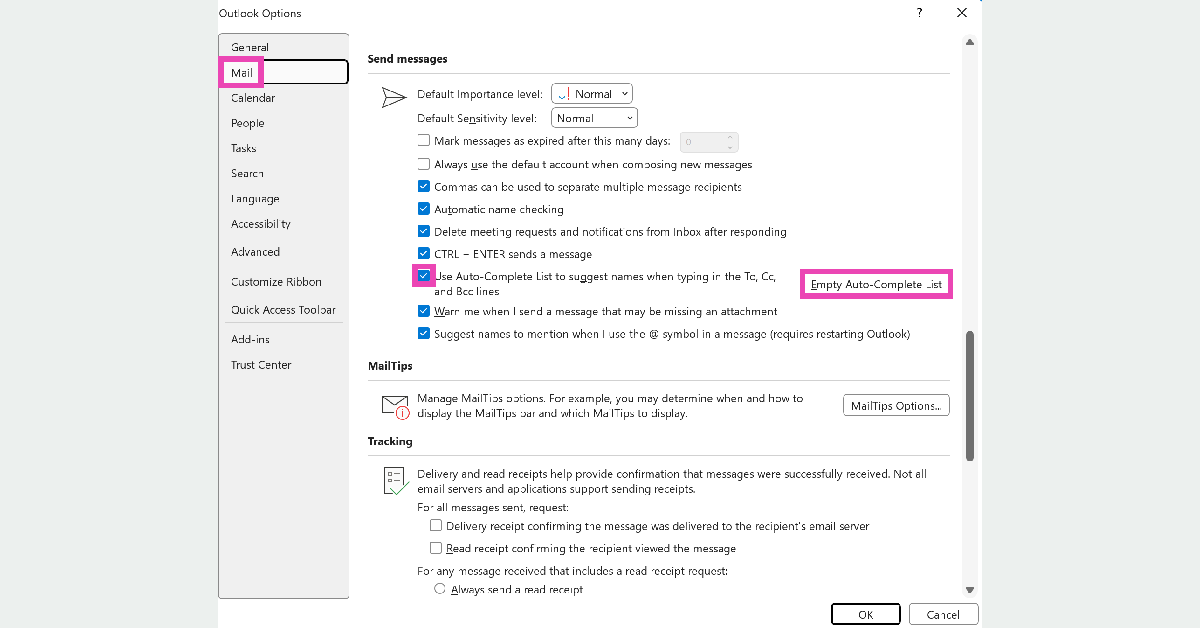Click the Send messages paper plane icon

pos(394,97)
